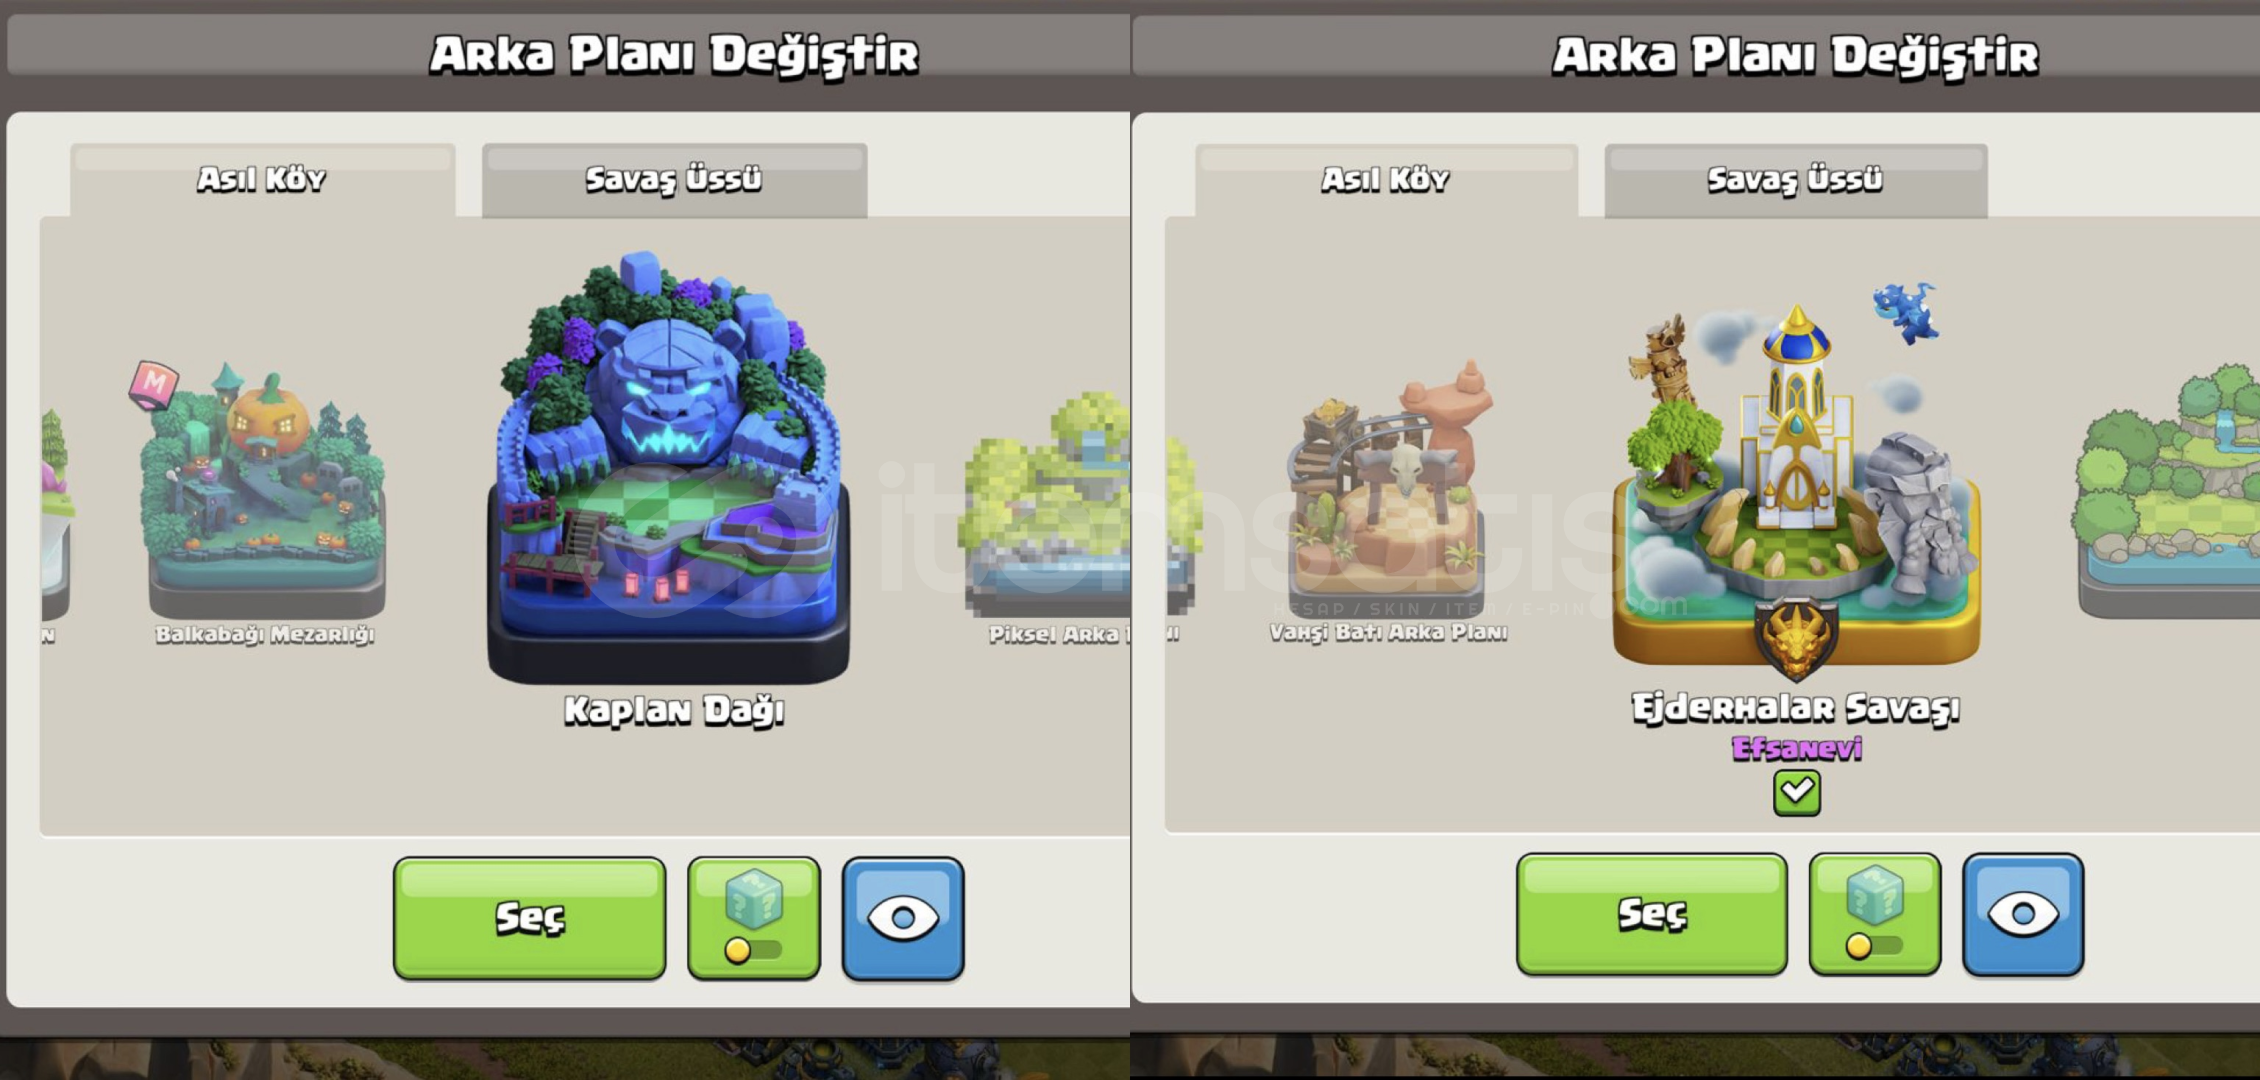Click the left panel Seç button

tap(530, 918)
